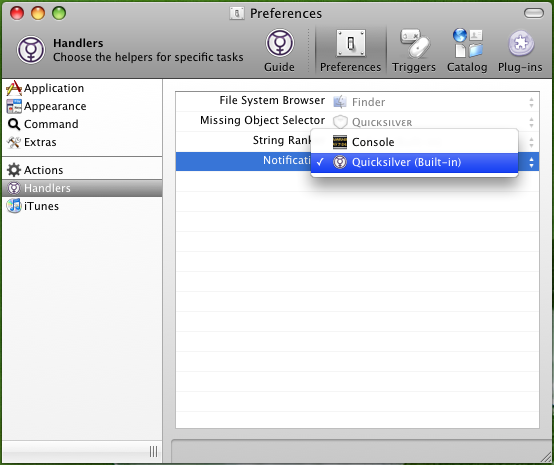Click the window resize corner grip
Image resolution: width=554 pixels, height=465 pixels.
point(546,457)
